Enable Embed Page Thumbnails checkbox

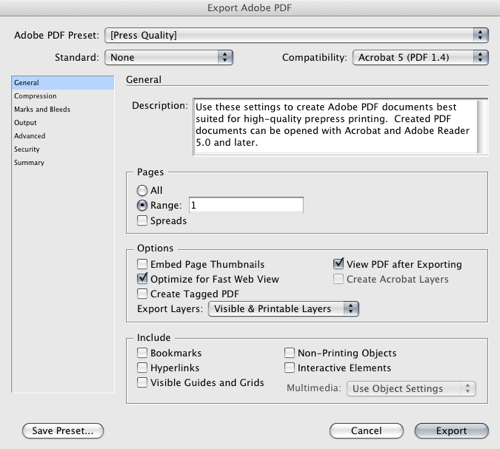coord(142,264)
